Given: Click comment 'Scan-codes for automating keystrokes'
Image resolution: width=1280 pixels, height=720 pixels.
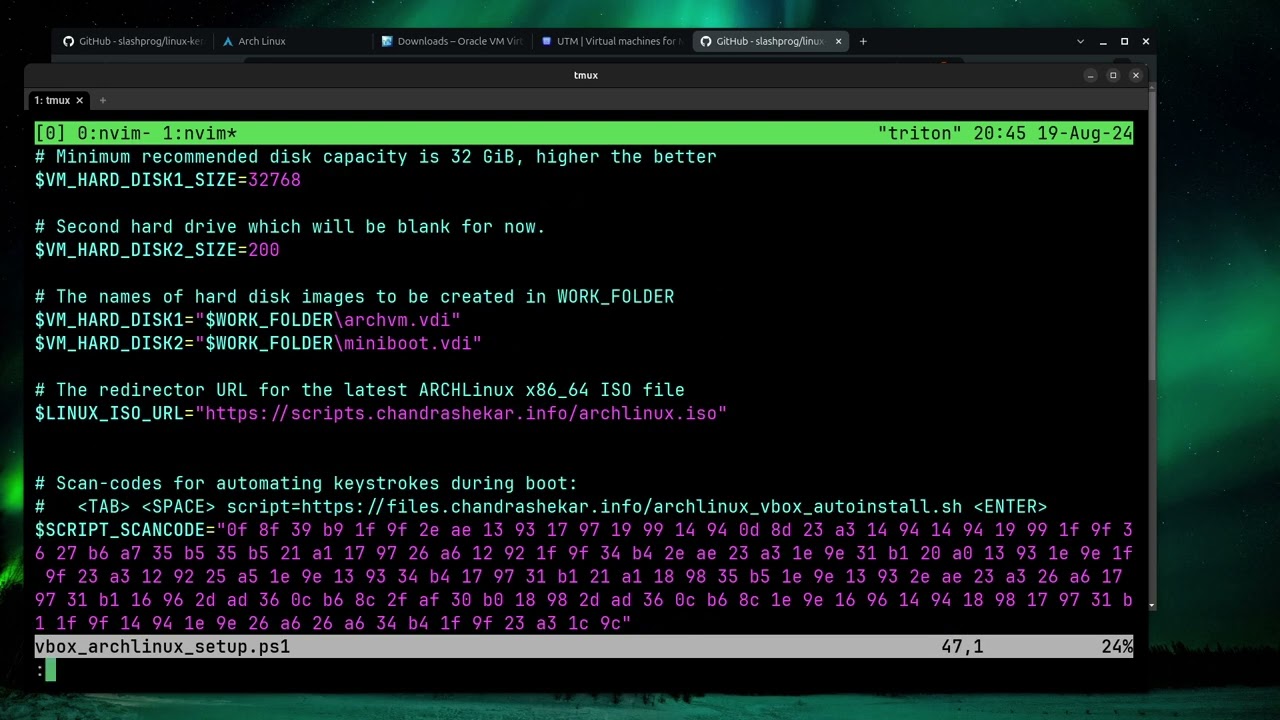Looking at the screenshot, I should pyautogui.click(x=307, y=483).
